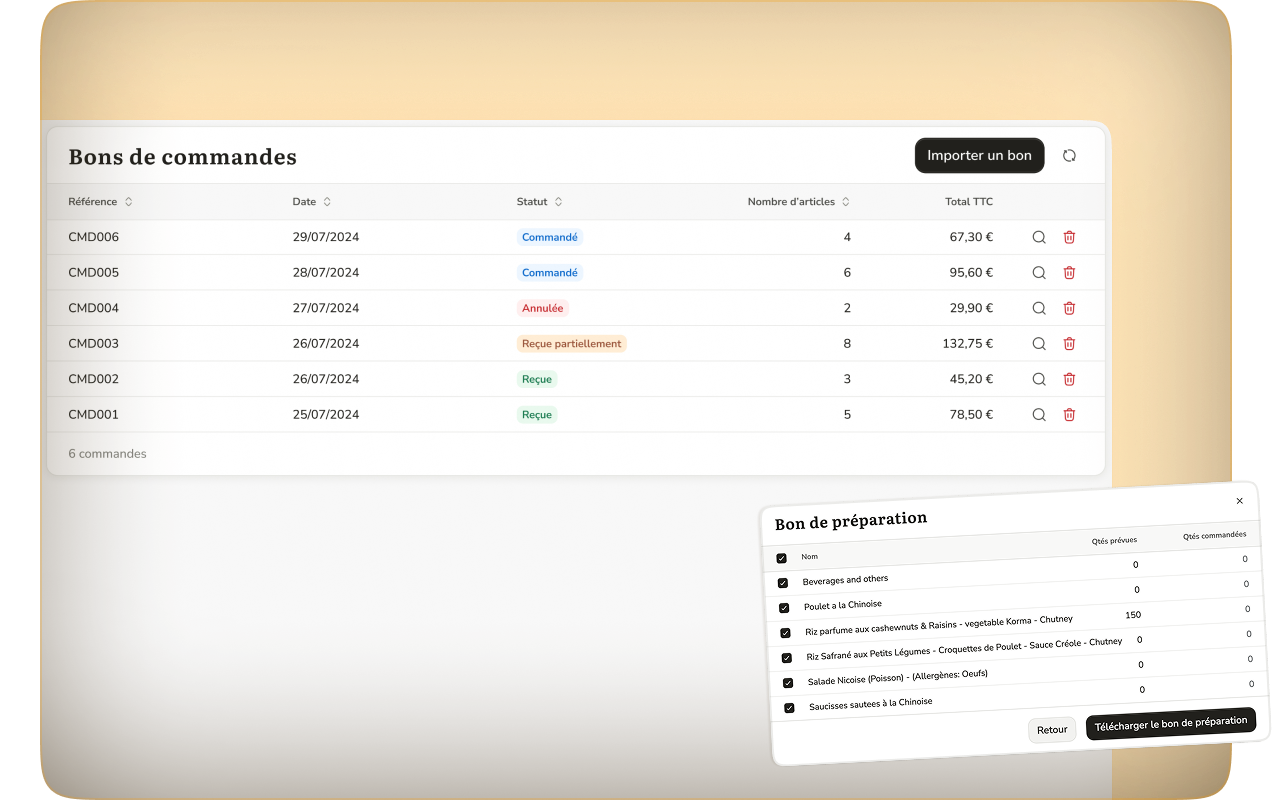This screenshot has height=800, width=1272.
Task: Inspect order CMD002 via the magnifier icon
Action: tap(1039, 379)
